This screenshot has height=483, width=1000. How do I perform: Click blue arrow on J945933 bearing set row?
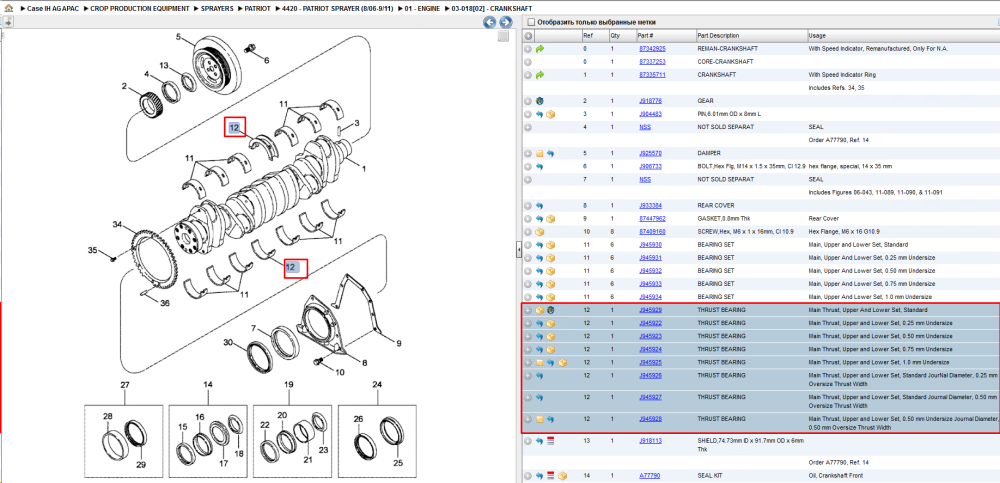[540, 284]
